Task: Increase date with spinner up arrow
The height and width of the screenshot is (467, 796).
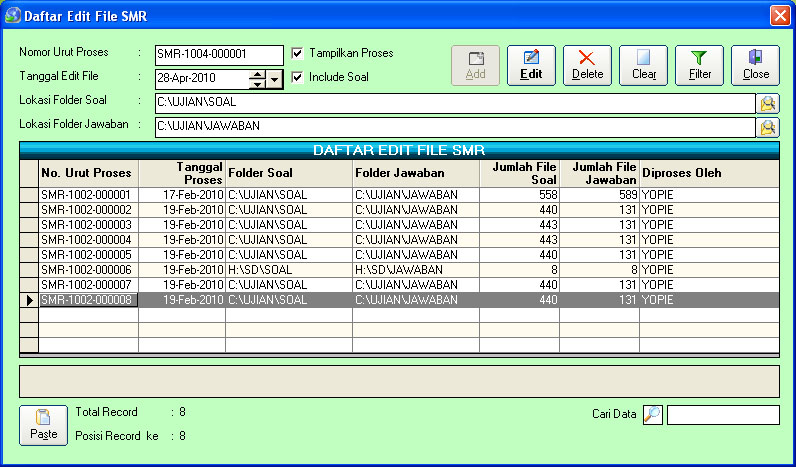Action: pos(257,74)
